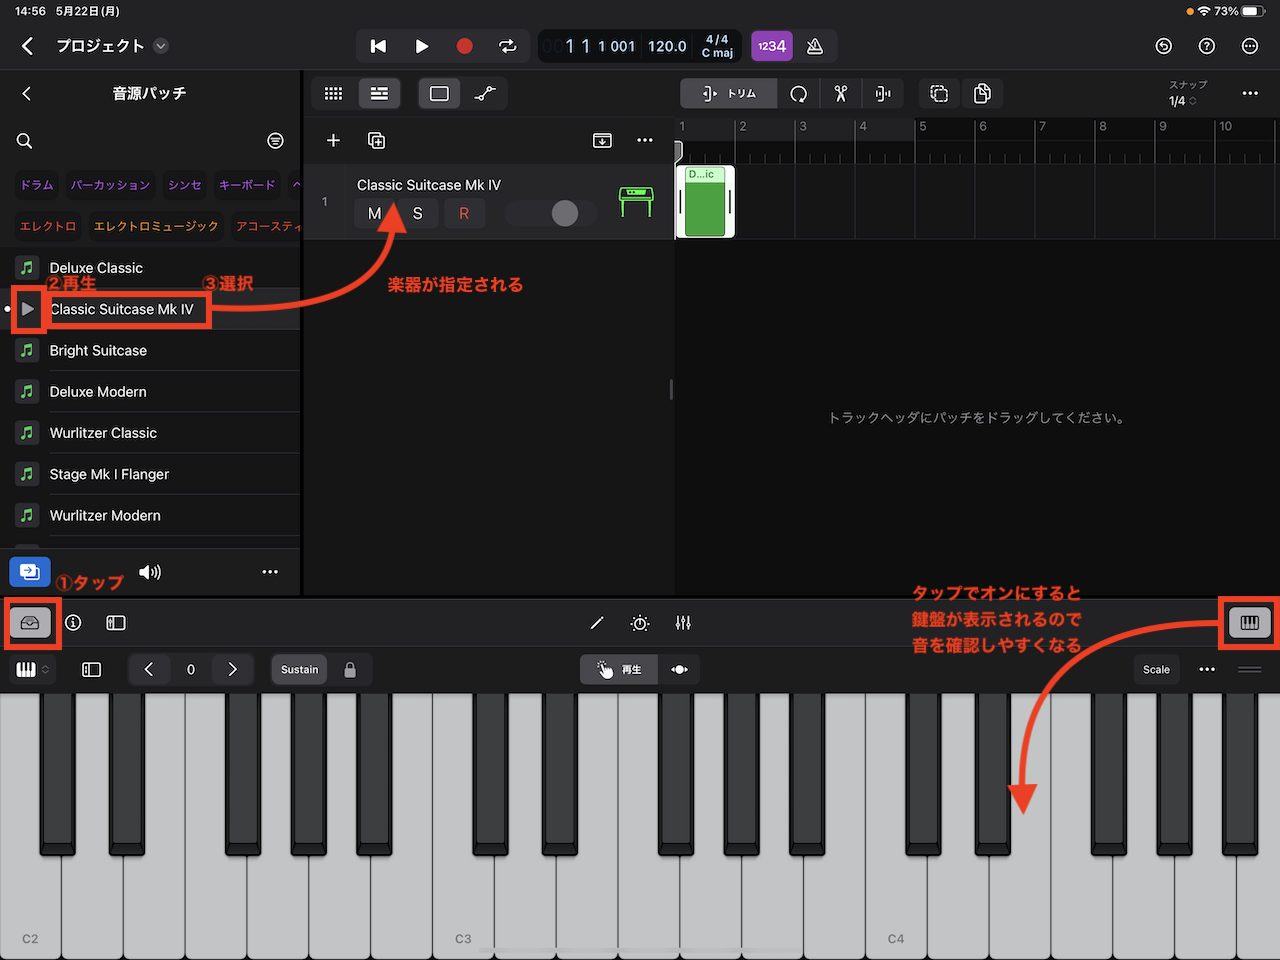
Task: Switch to Live Loops grid view
Action: coord(334,93)
